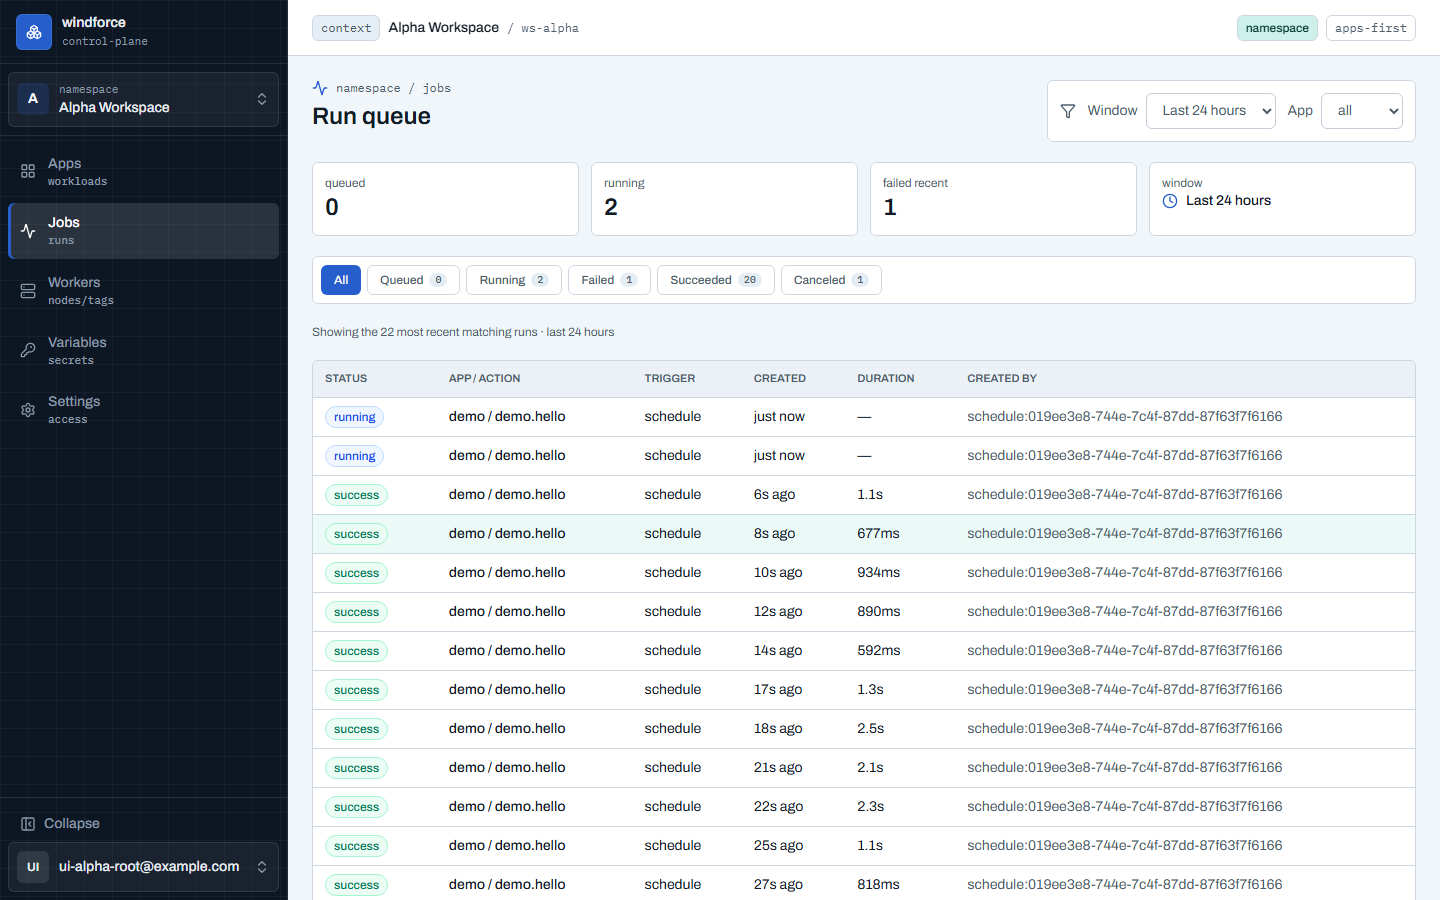This screenshot has width=1440, height=900.
Task: Toggle the Queued filter pill
Action: tap(413, 280)
